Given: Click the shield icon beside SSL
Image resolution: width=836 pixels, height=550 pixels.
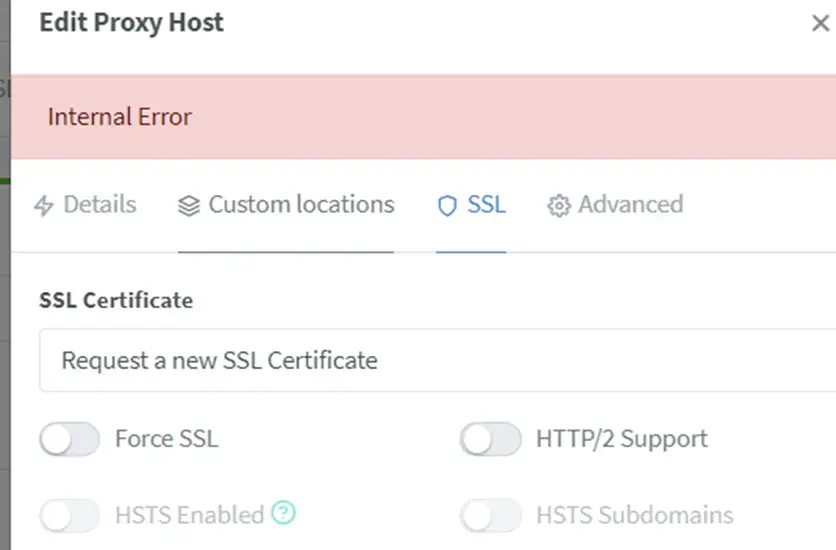Looking at the screenshot, I should pos(447,206).
